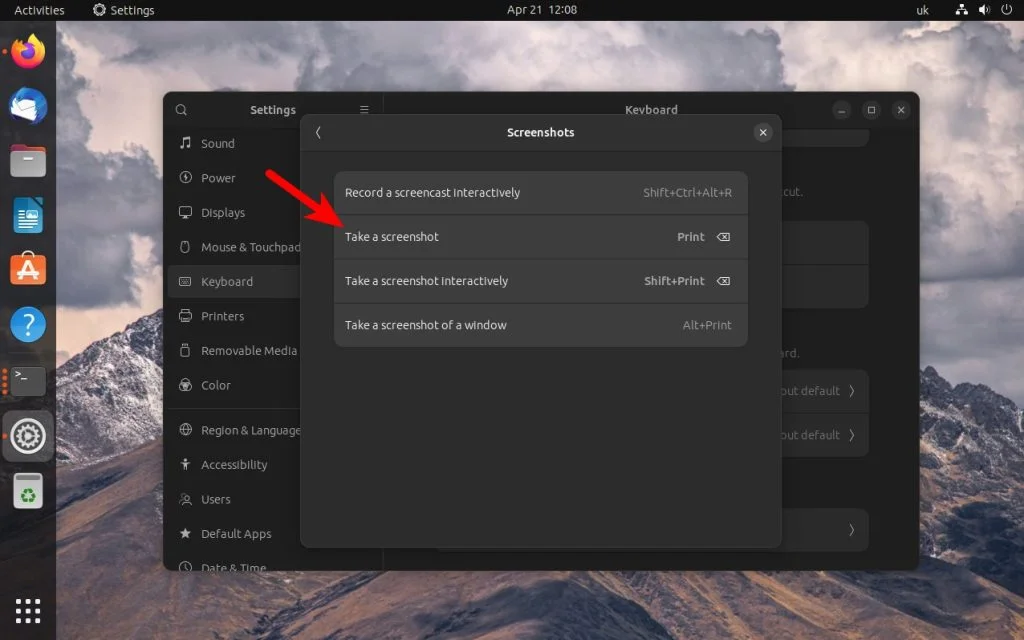Open the hamburger menu in Settings header

[364, 109]
